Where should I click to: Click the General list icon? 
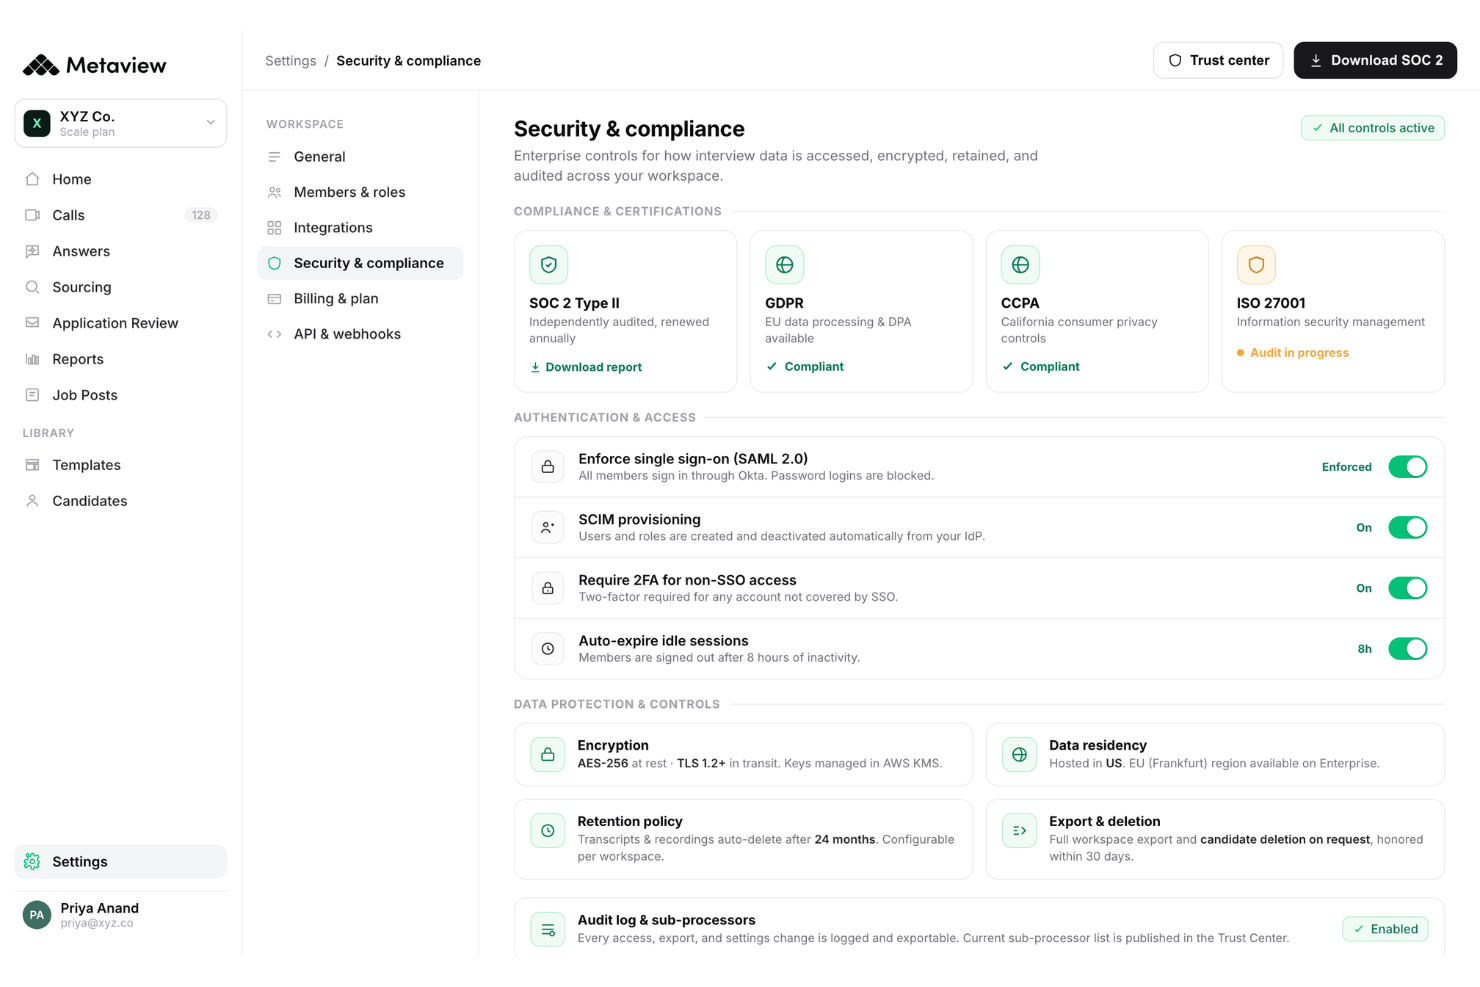tap(274, 157)
